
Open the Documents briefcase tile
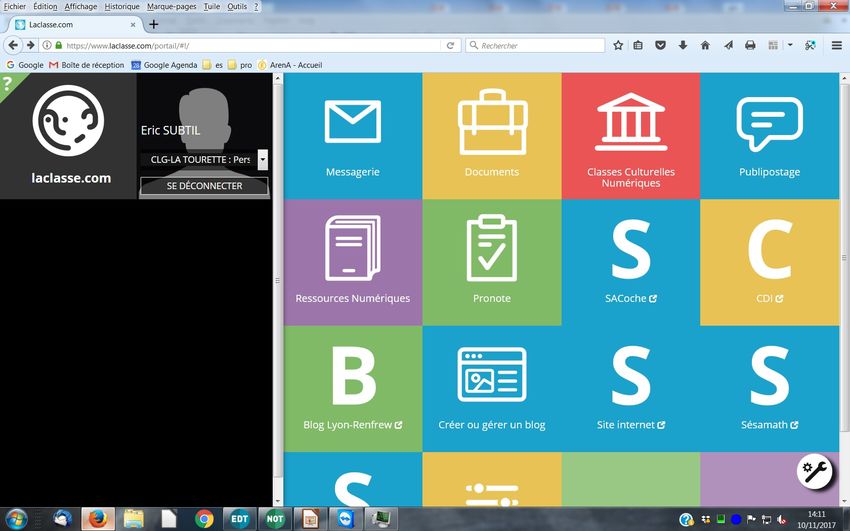coord(492,136)
